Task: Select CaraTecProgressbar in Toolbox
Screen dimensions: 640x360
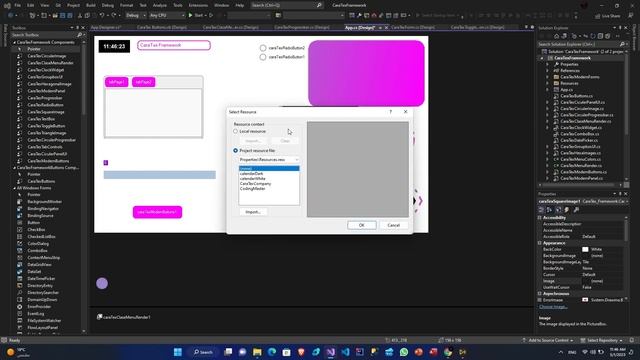Action: coord(45,98)
